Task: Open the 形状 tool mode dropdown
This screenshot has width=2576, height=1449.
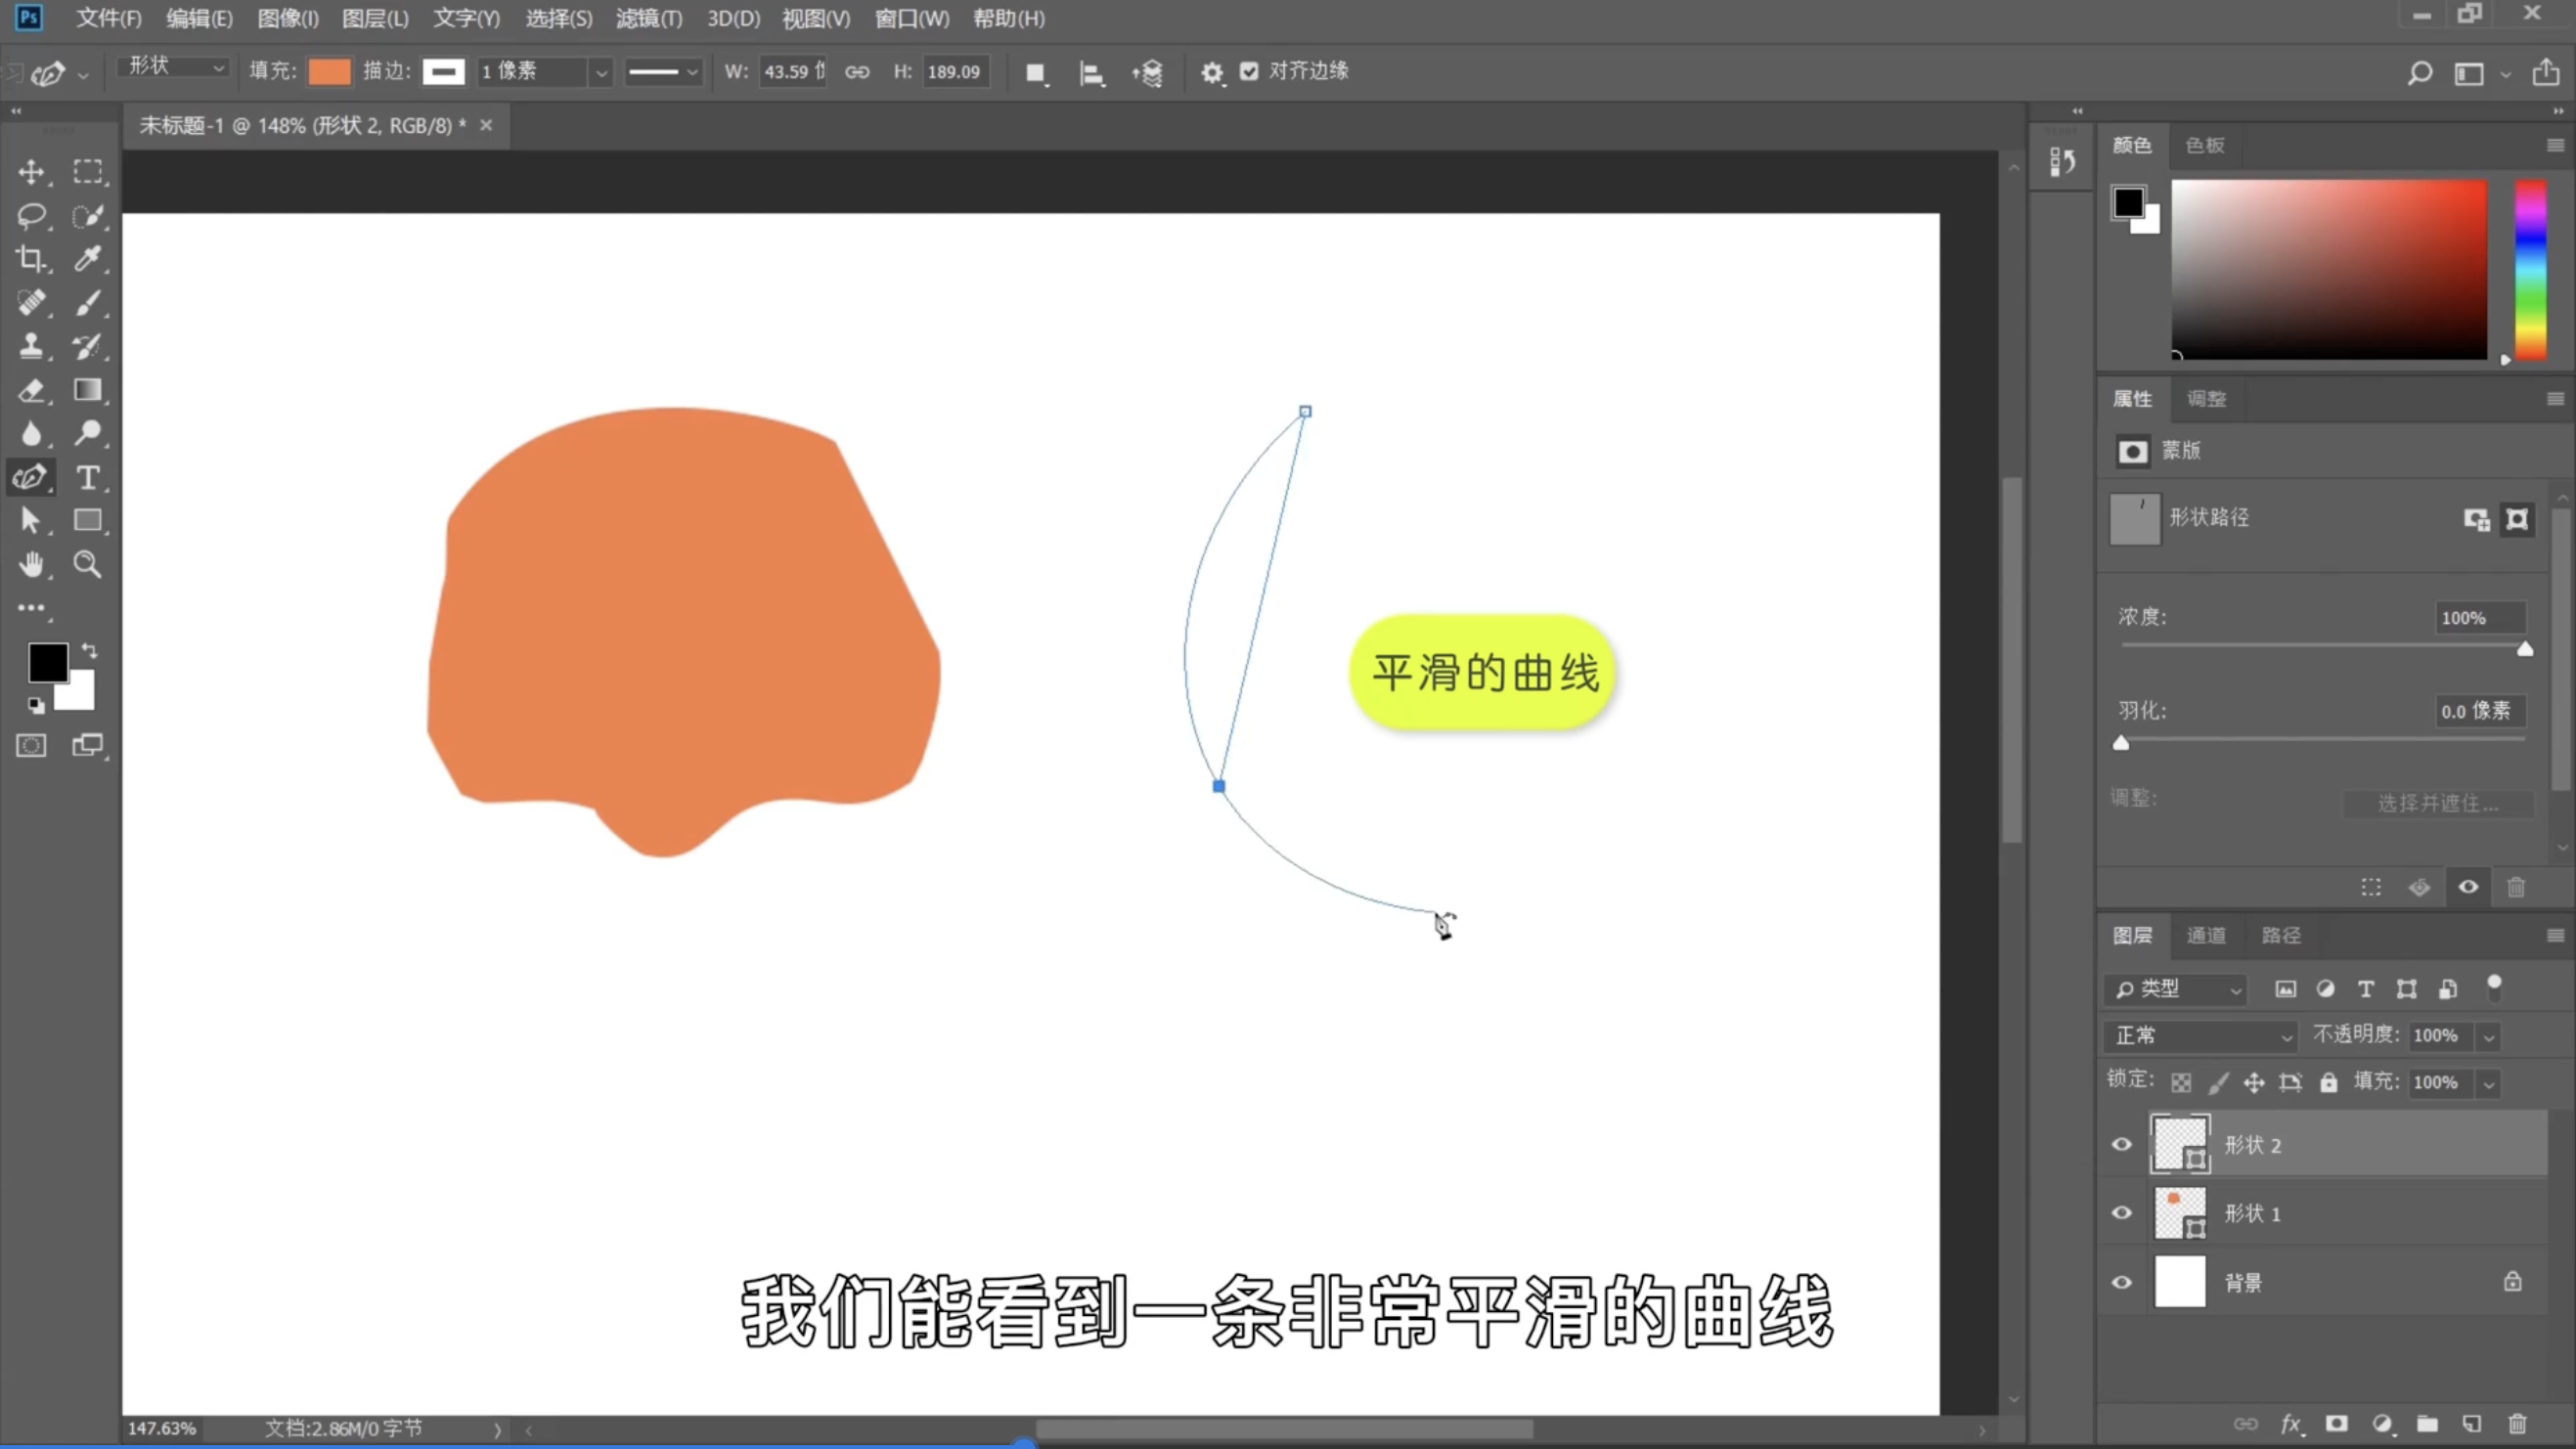Action: pyautogui.click(x=174, y=67)
